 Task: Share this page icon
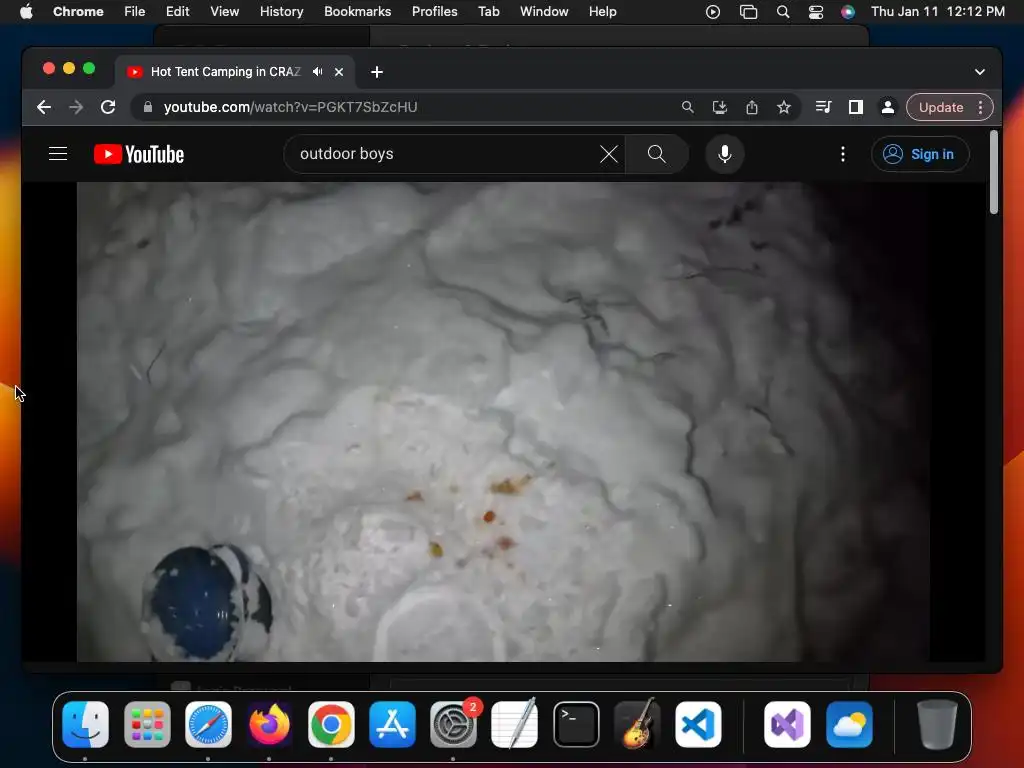pyautogui.click(x=752, y=107)
